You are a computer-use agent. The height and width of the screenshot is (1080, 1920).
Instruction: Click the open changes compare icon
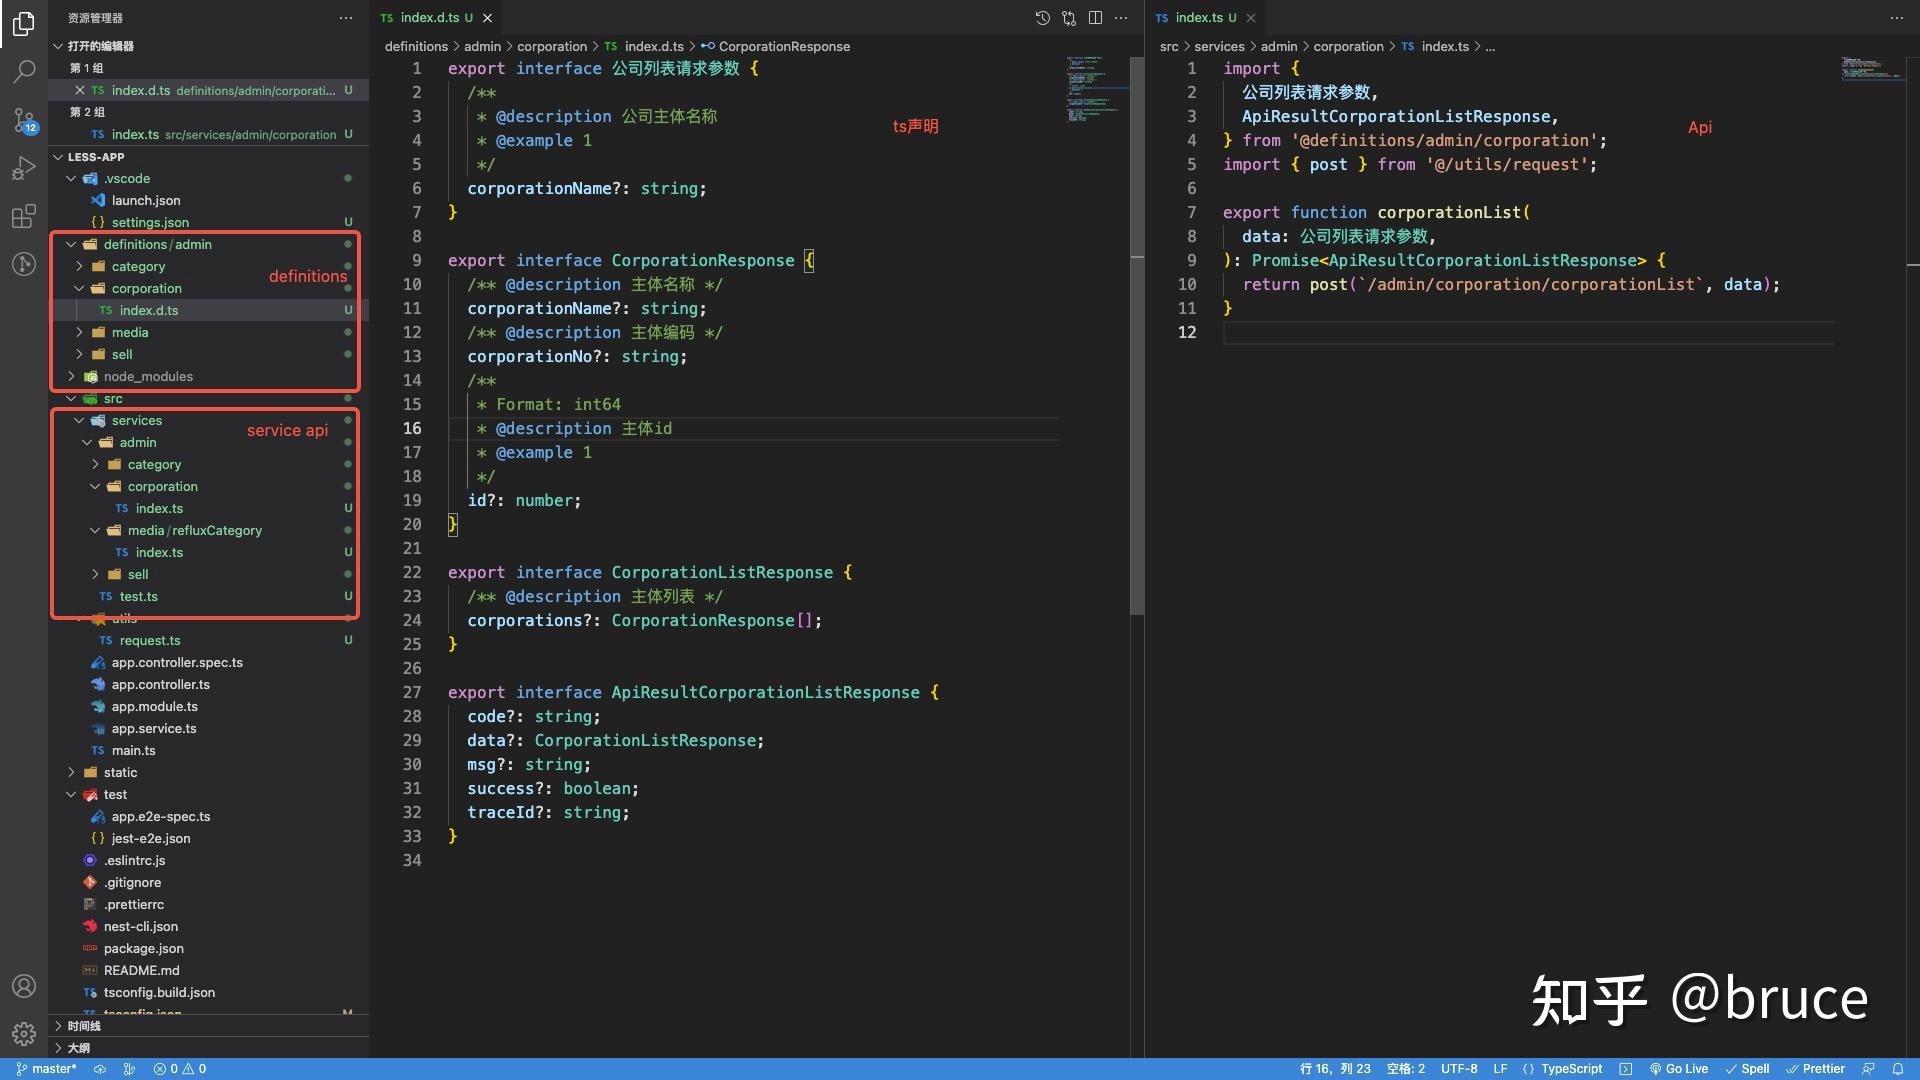(x=1069, y=18)
